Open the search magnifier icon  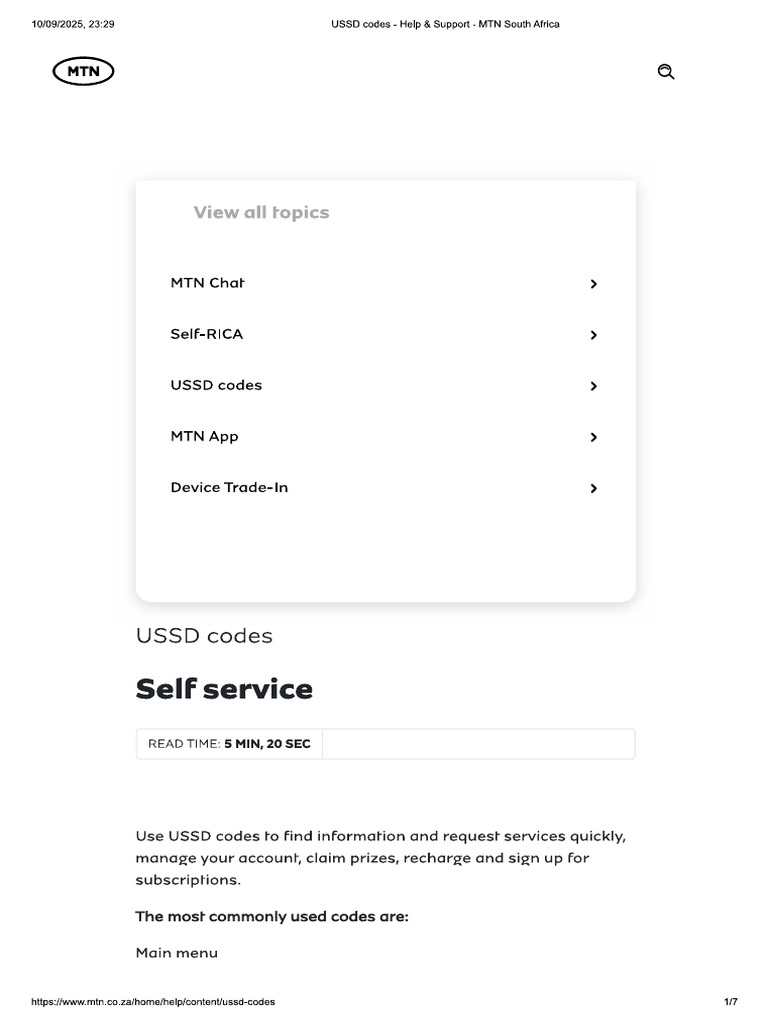(x=666, y=71)
